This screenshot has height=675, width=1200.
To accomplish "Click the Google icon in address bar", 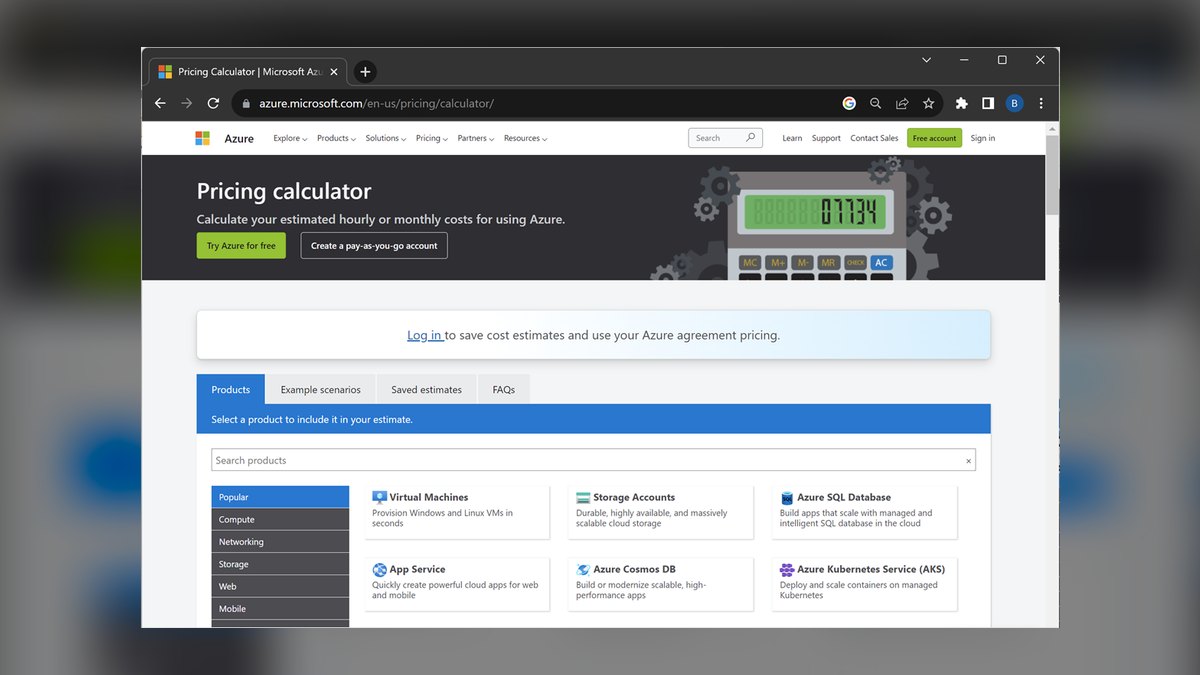I will point(849,103).
